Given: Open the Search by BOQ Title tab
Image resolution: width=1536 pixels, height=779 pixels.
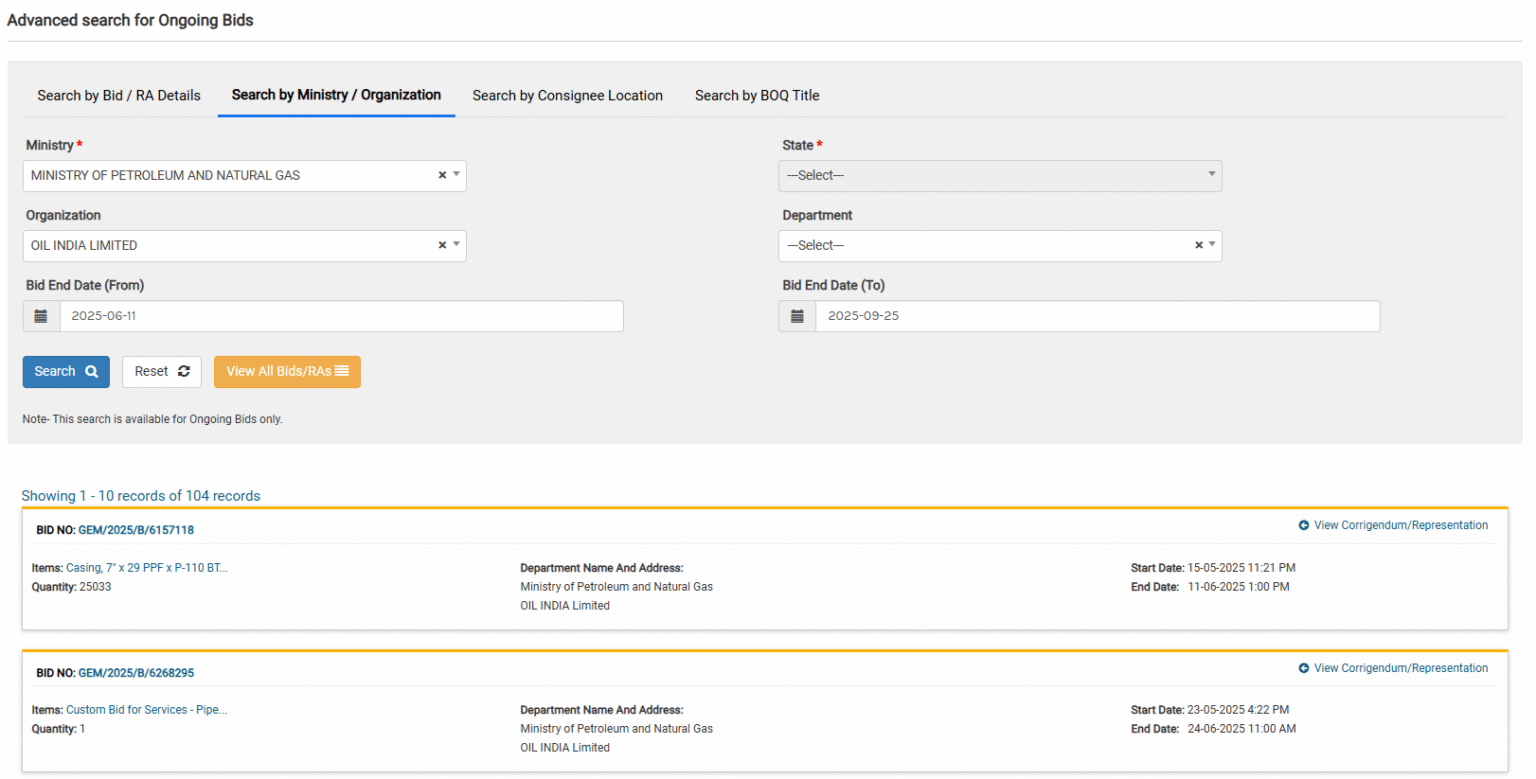Looking at the screenshot, I should pyautogui.click(x=756, y=95).
